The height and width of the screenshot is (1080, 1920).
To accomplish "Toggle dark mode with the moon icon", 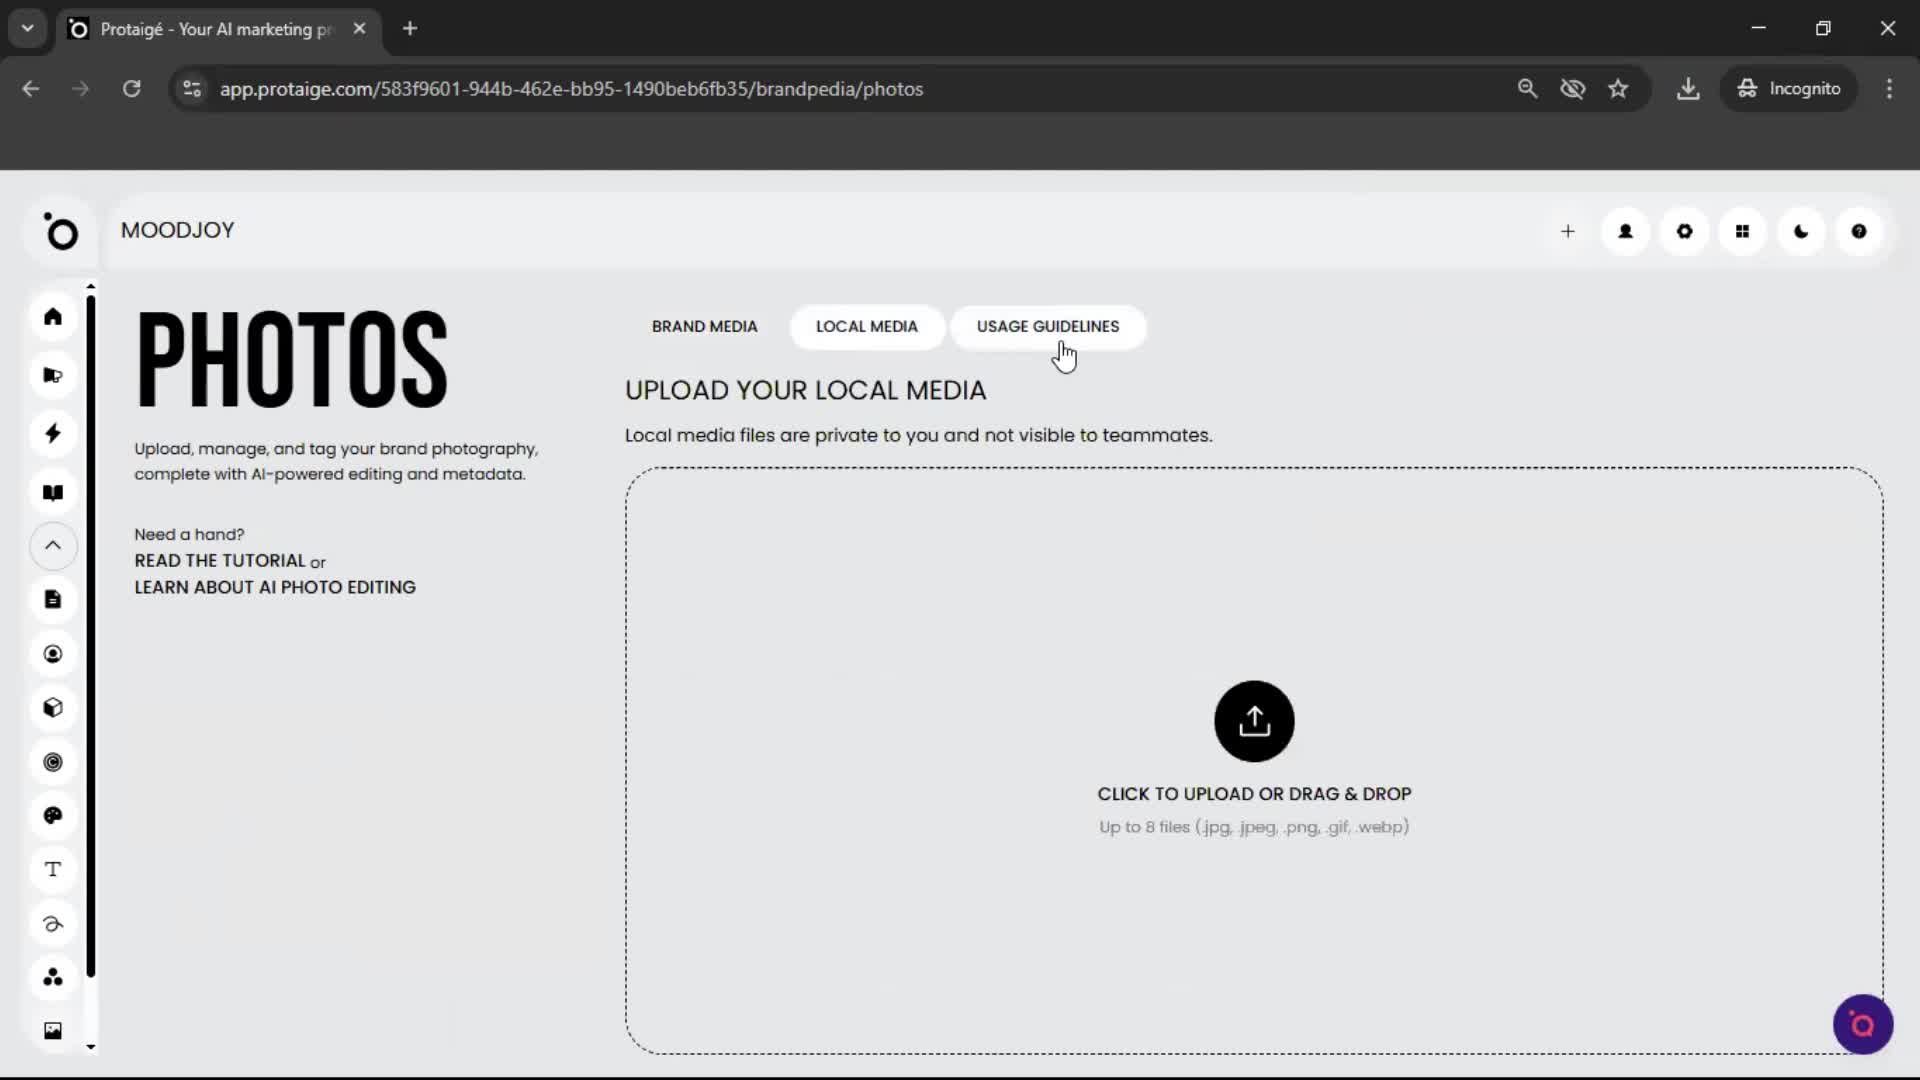I will click(x=1800, y=231).
